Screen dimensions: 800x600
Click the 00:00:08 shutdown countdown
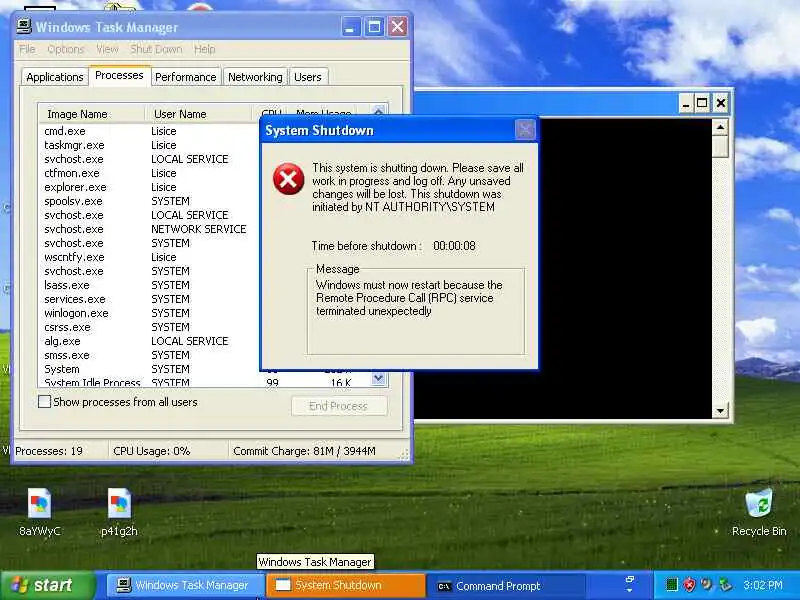(x=454, y=246)
